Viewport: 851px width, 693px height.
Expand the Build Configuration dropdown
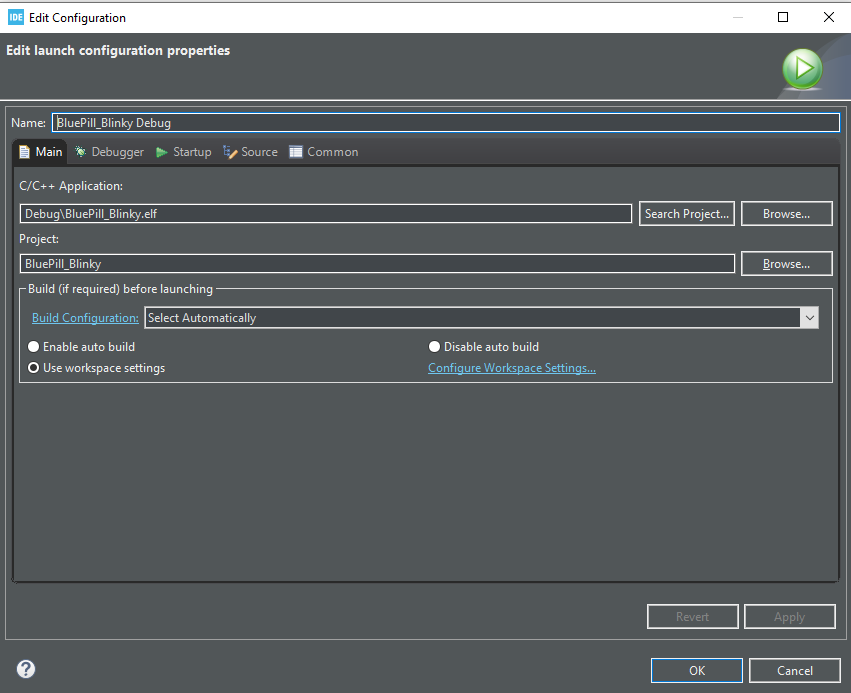click(809, 318)
